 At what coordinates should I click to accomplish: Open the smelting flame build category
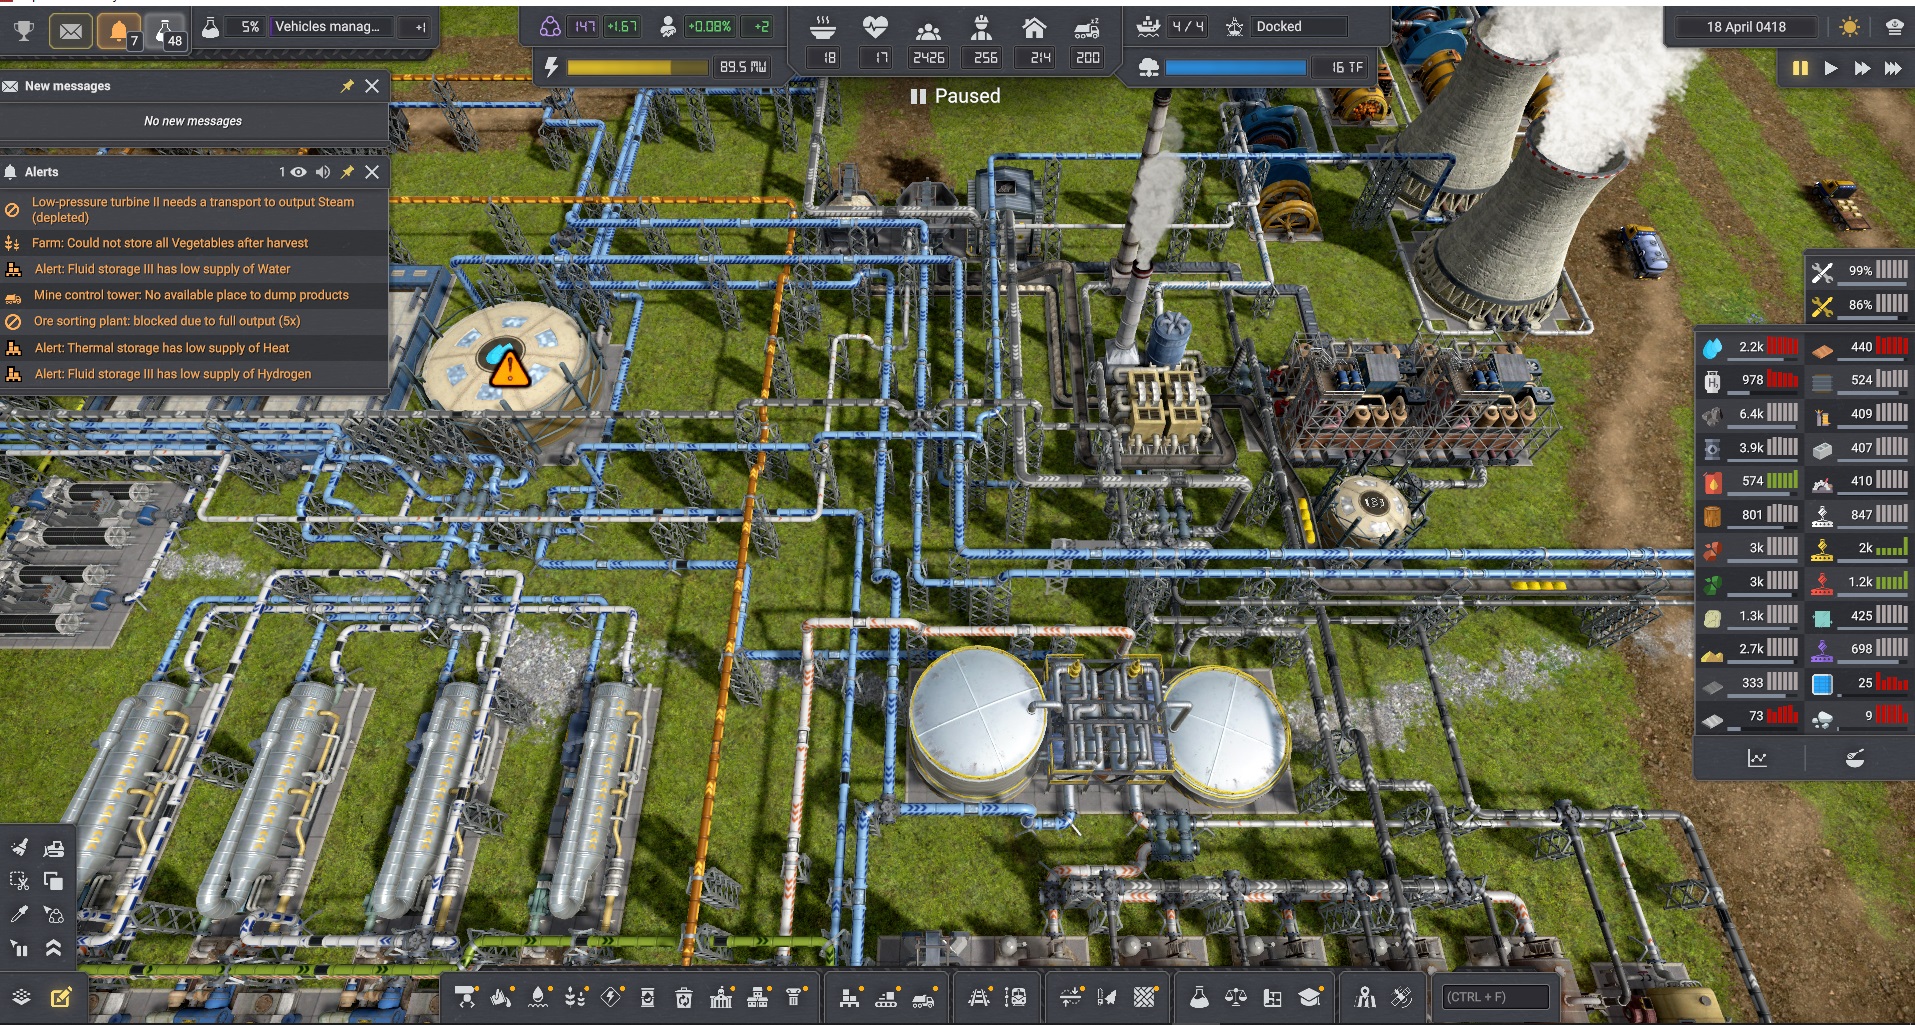[501, 996]
